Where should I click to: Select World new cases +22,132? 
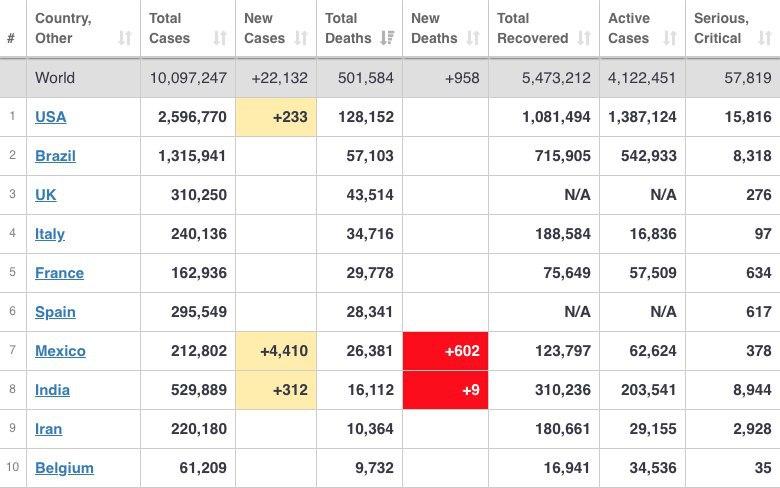pyautogui.click(x=279, y=78)
